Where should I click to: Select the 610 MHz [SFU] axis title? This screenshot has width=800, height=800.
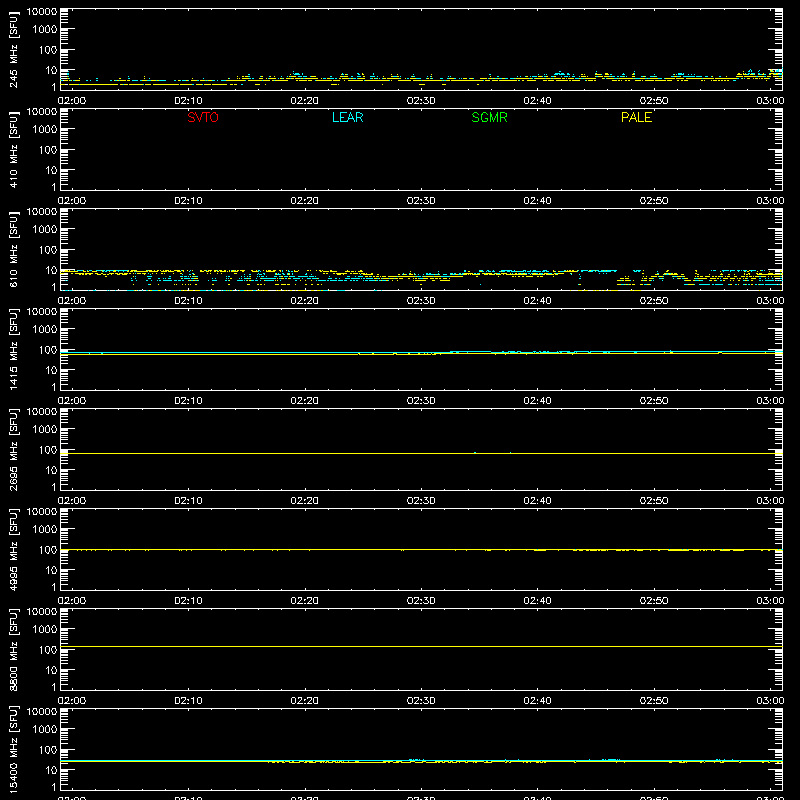coord(13,249)
